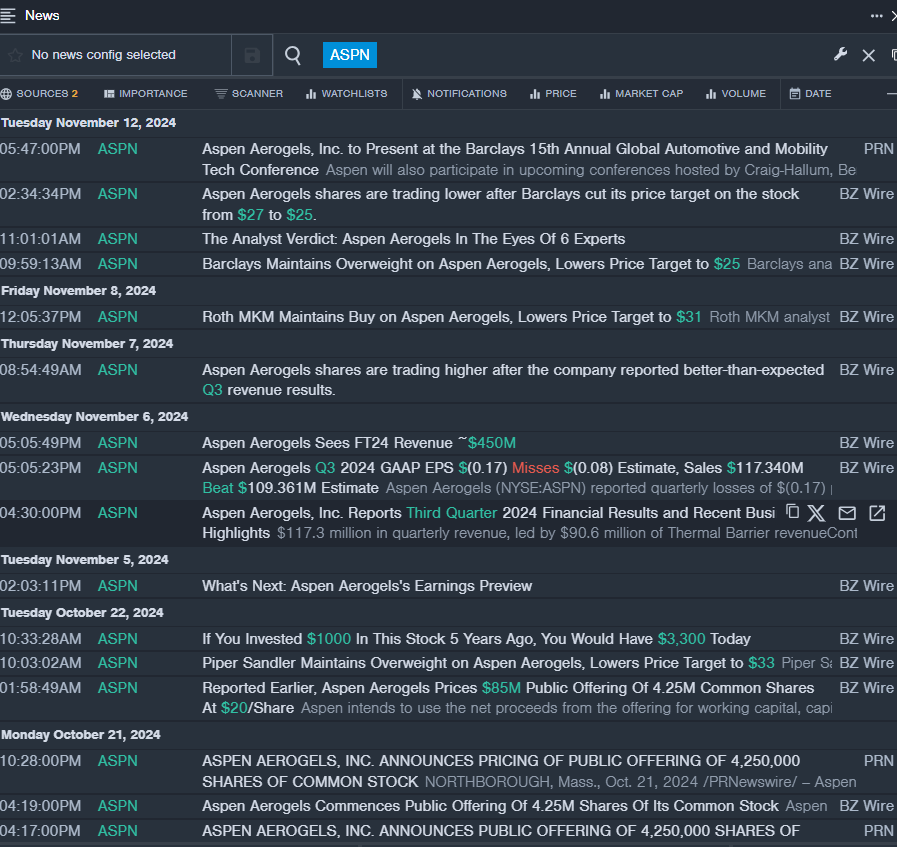Open the three-dots more options menu

coord(876,16)
